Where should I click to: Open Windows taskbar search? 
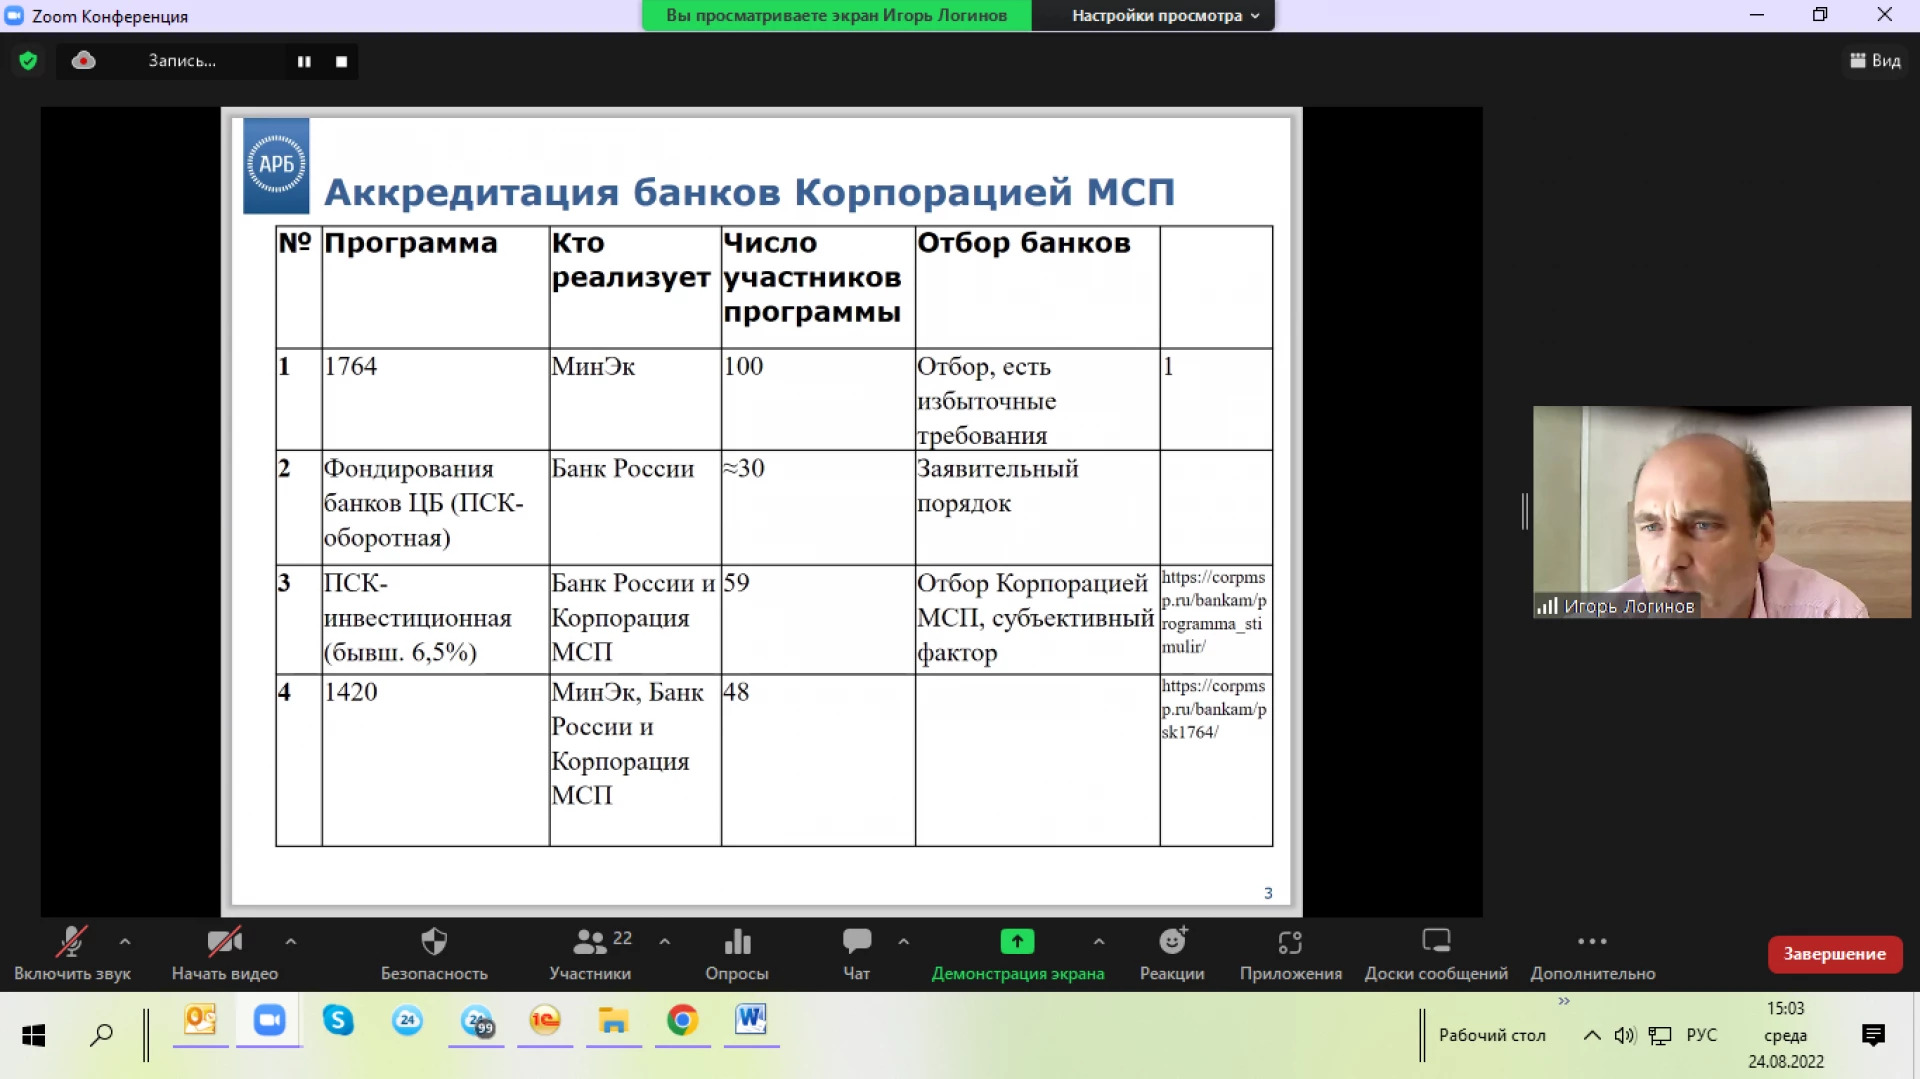tap(101, 1035)
